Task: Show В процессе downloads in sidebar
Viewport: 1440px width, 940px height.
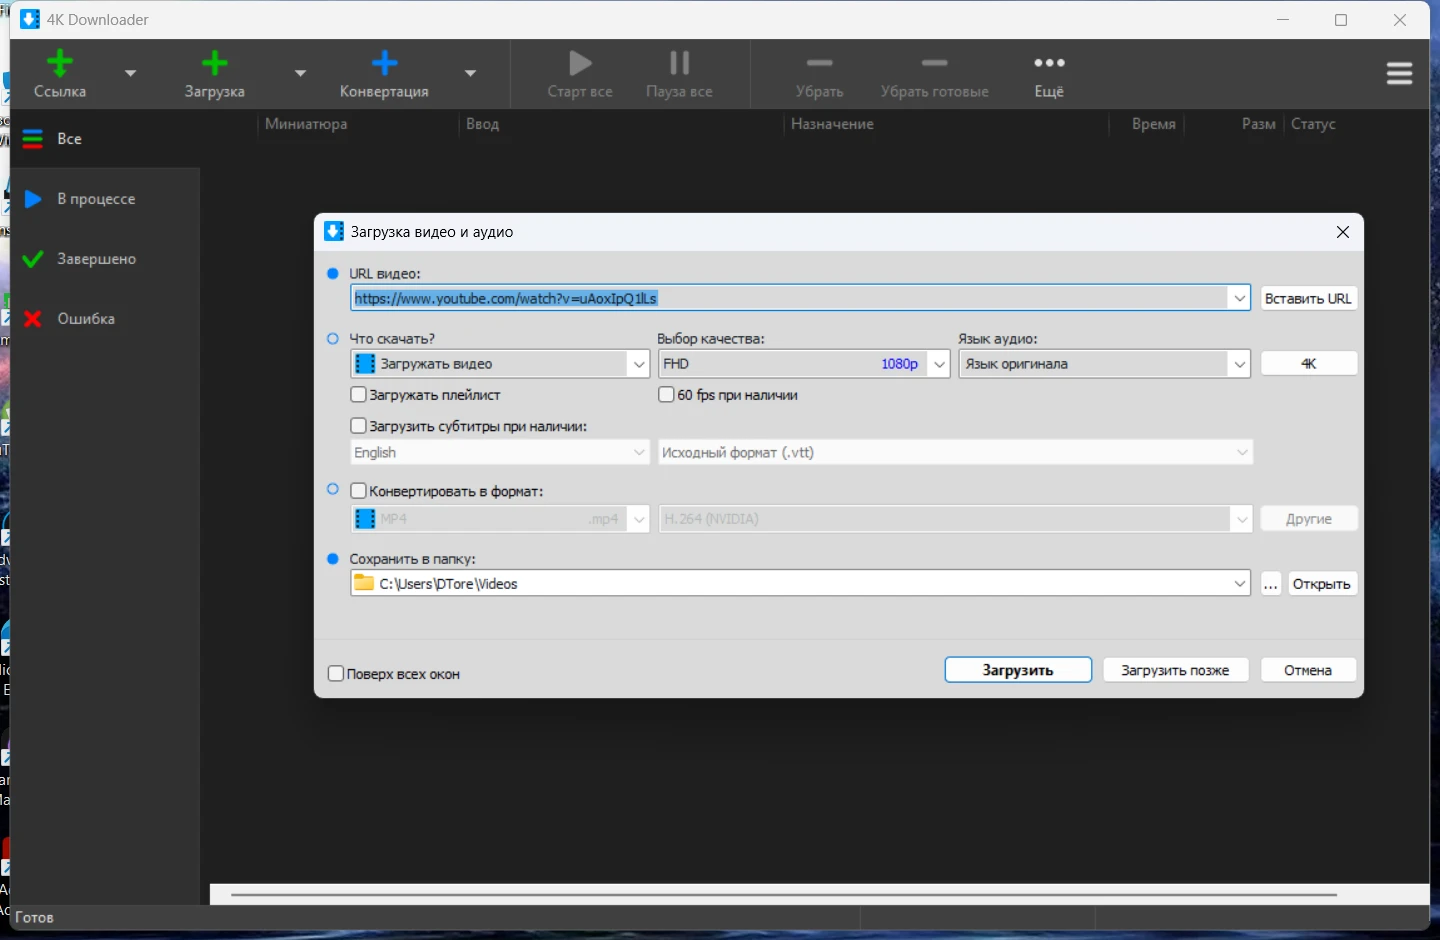Action: pyautogui.click(x=95, y=199)
